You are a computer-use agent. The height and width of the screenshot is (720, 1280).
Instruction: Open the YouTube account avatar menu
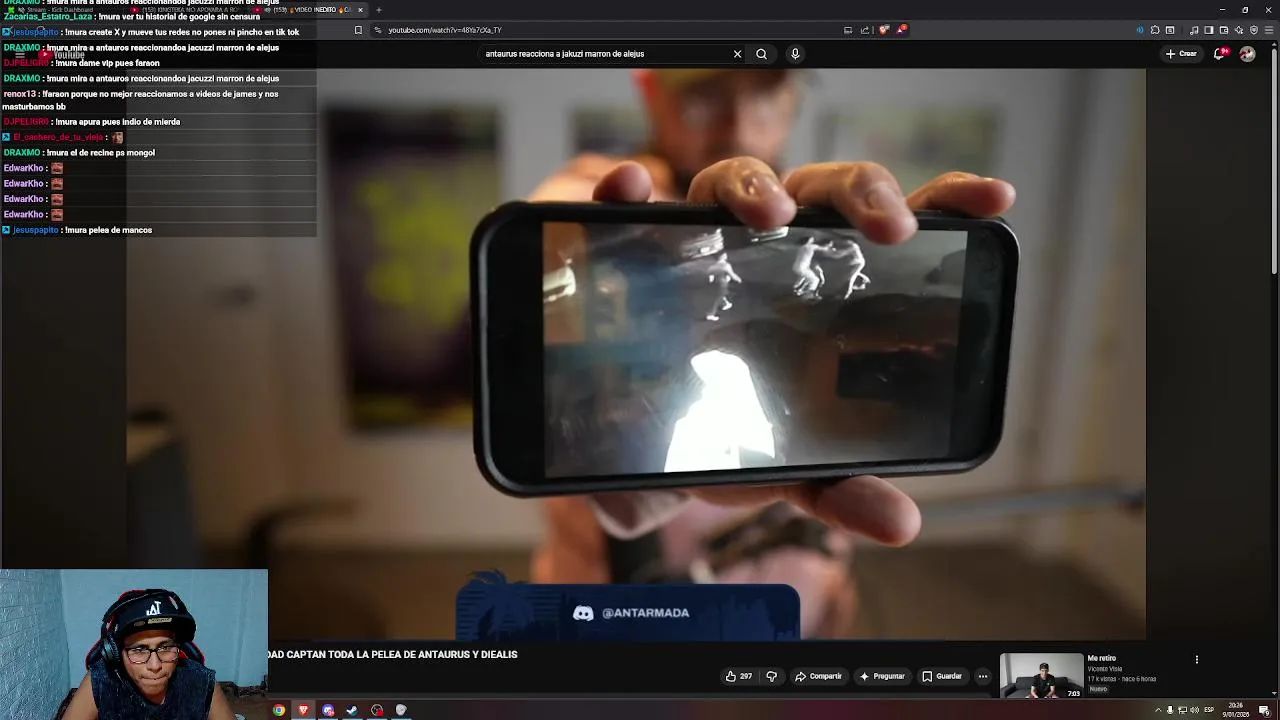click(x=1247, y=54)
